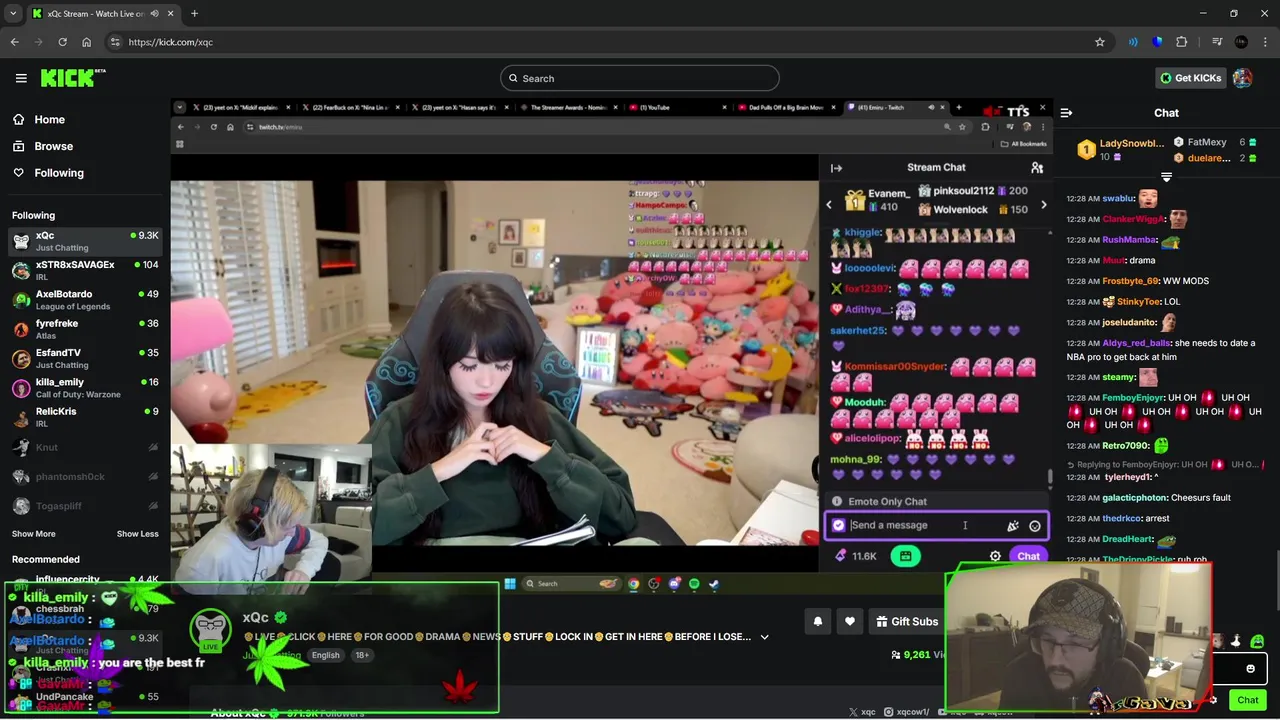Click the address bar URL kick.com/xqc

click(170, 42)
